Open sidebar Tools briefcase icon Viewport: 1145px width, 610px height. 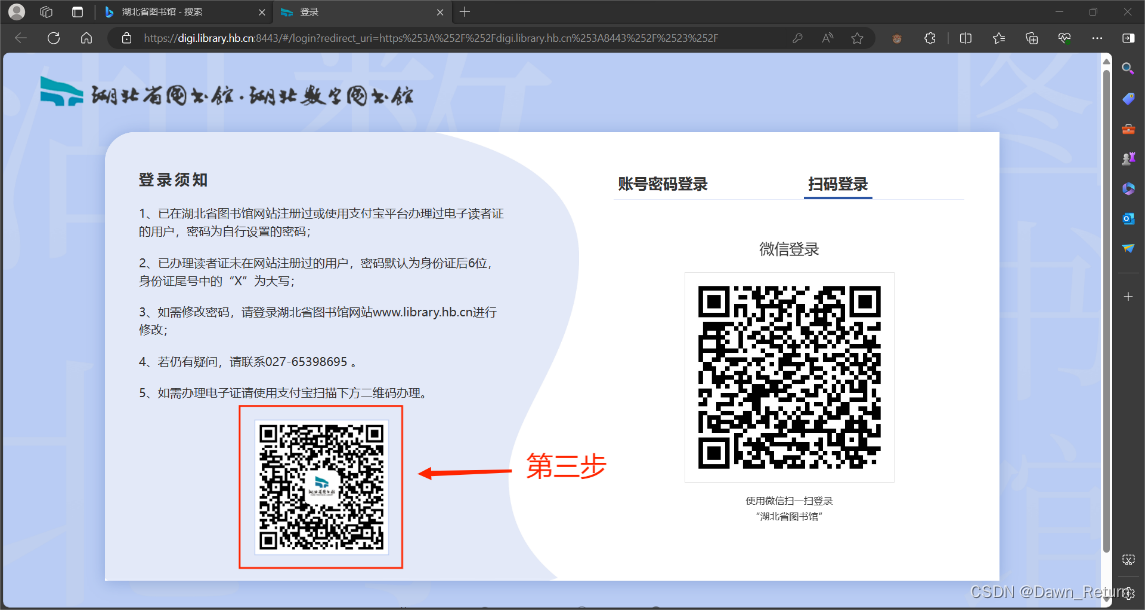click(1128, 129)
